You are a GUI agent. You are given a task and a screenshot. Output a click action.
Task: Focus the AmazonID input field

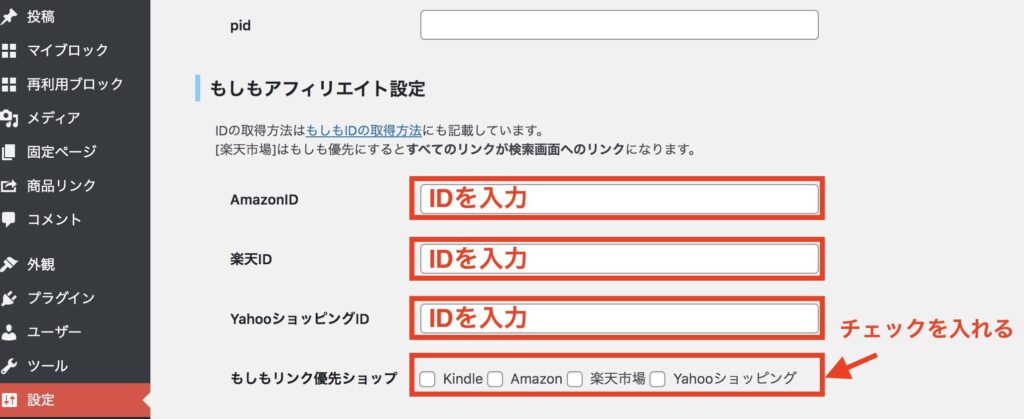coord(619,198)
